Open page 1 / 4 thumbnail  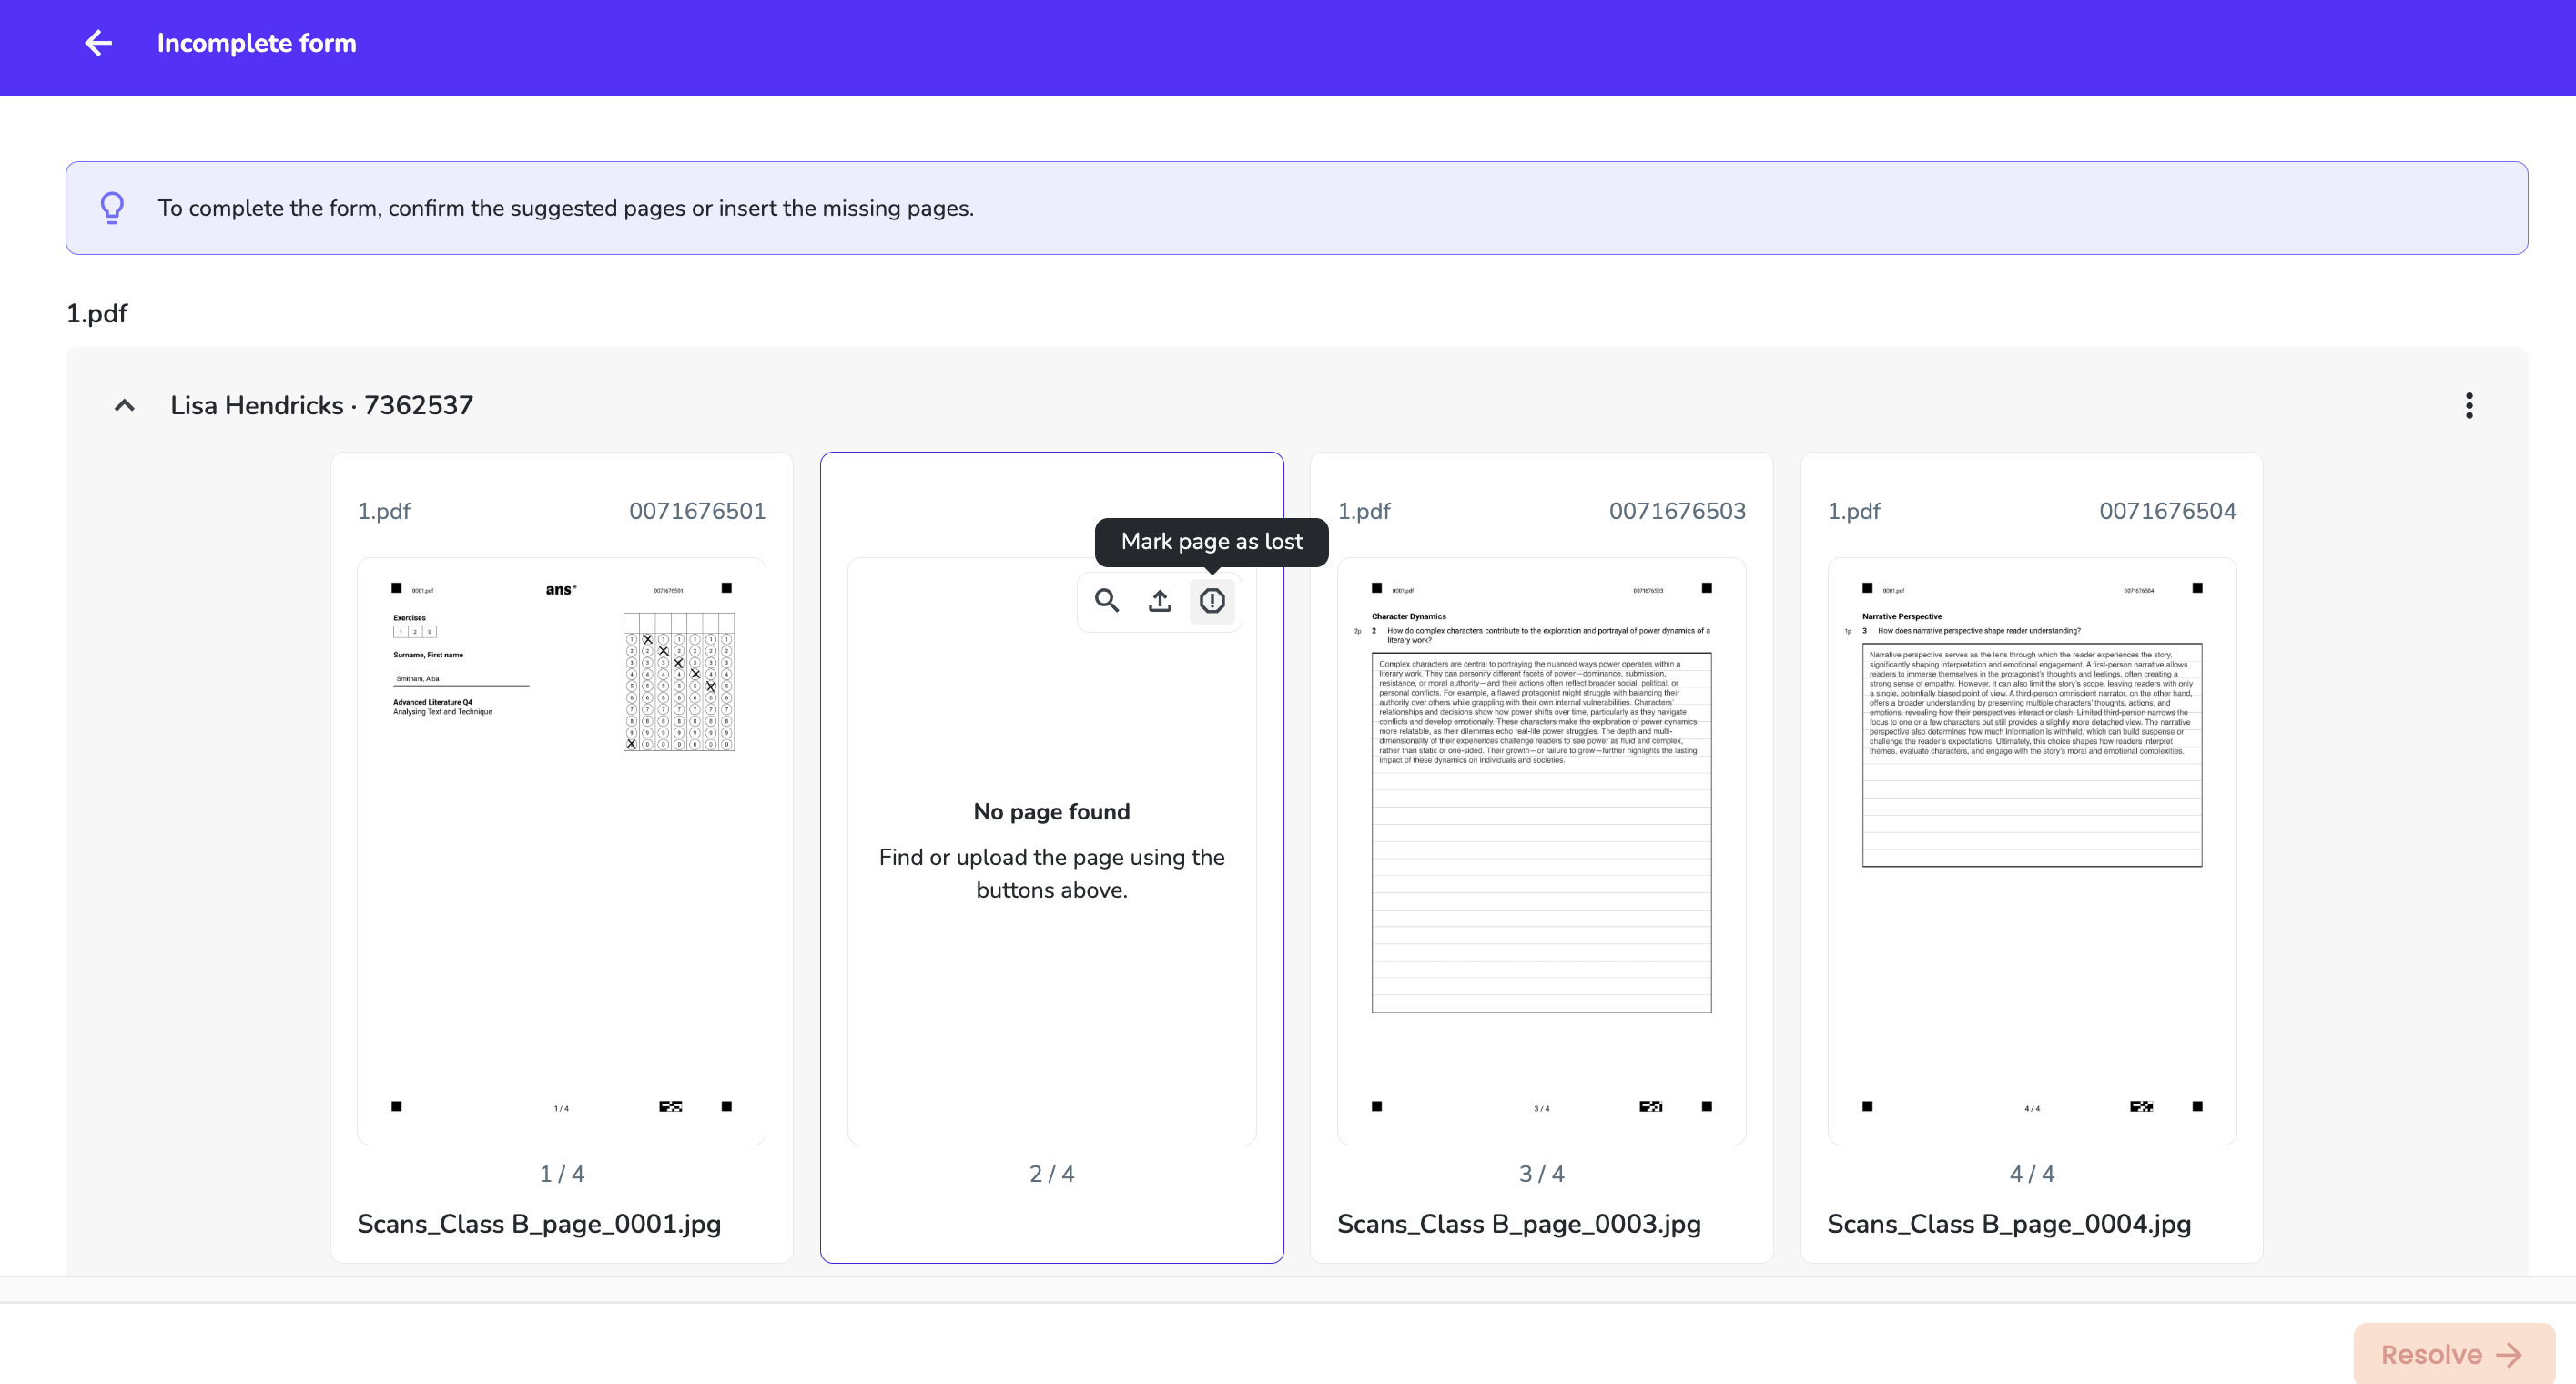(561, 850)
